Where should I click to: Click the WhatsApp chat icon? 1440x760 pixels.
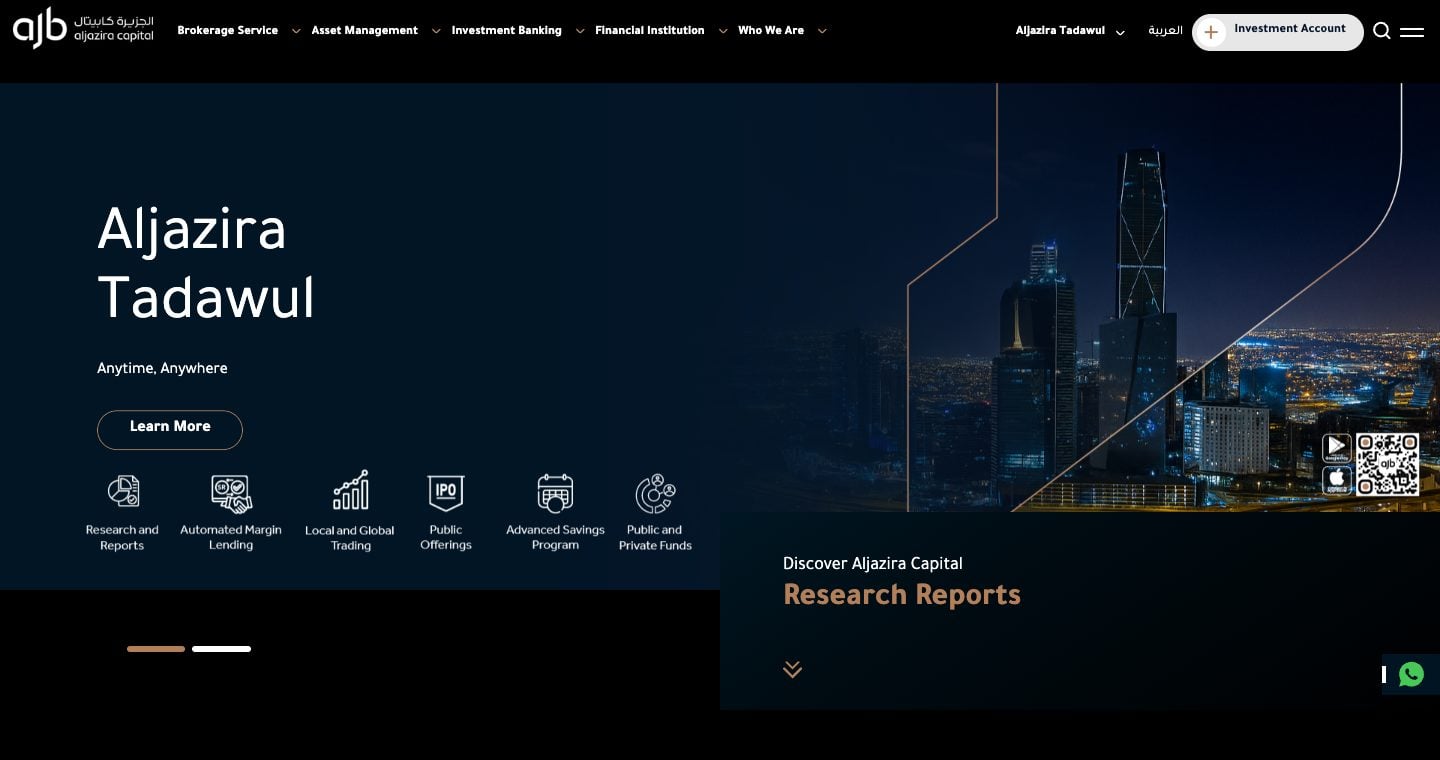[x=1411, y=674]
